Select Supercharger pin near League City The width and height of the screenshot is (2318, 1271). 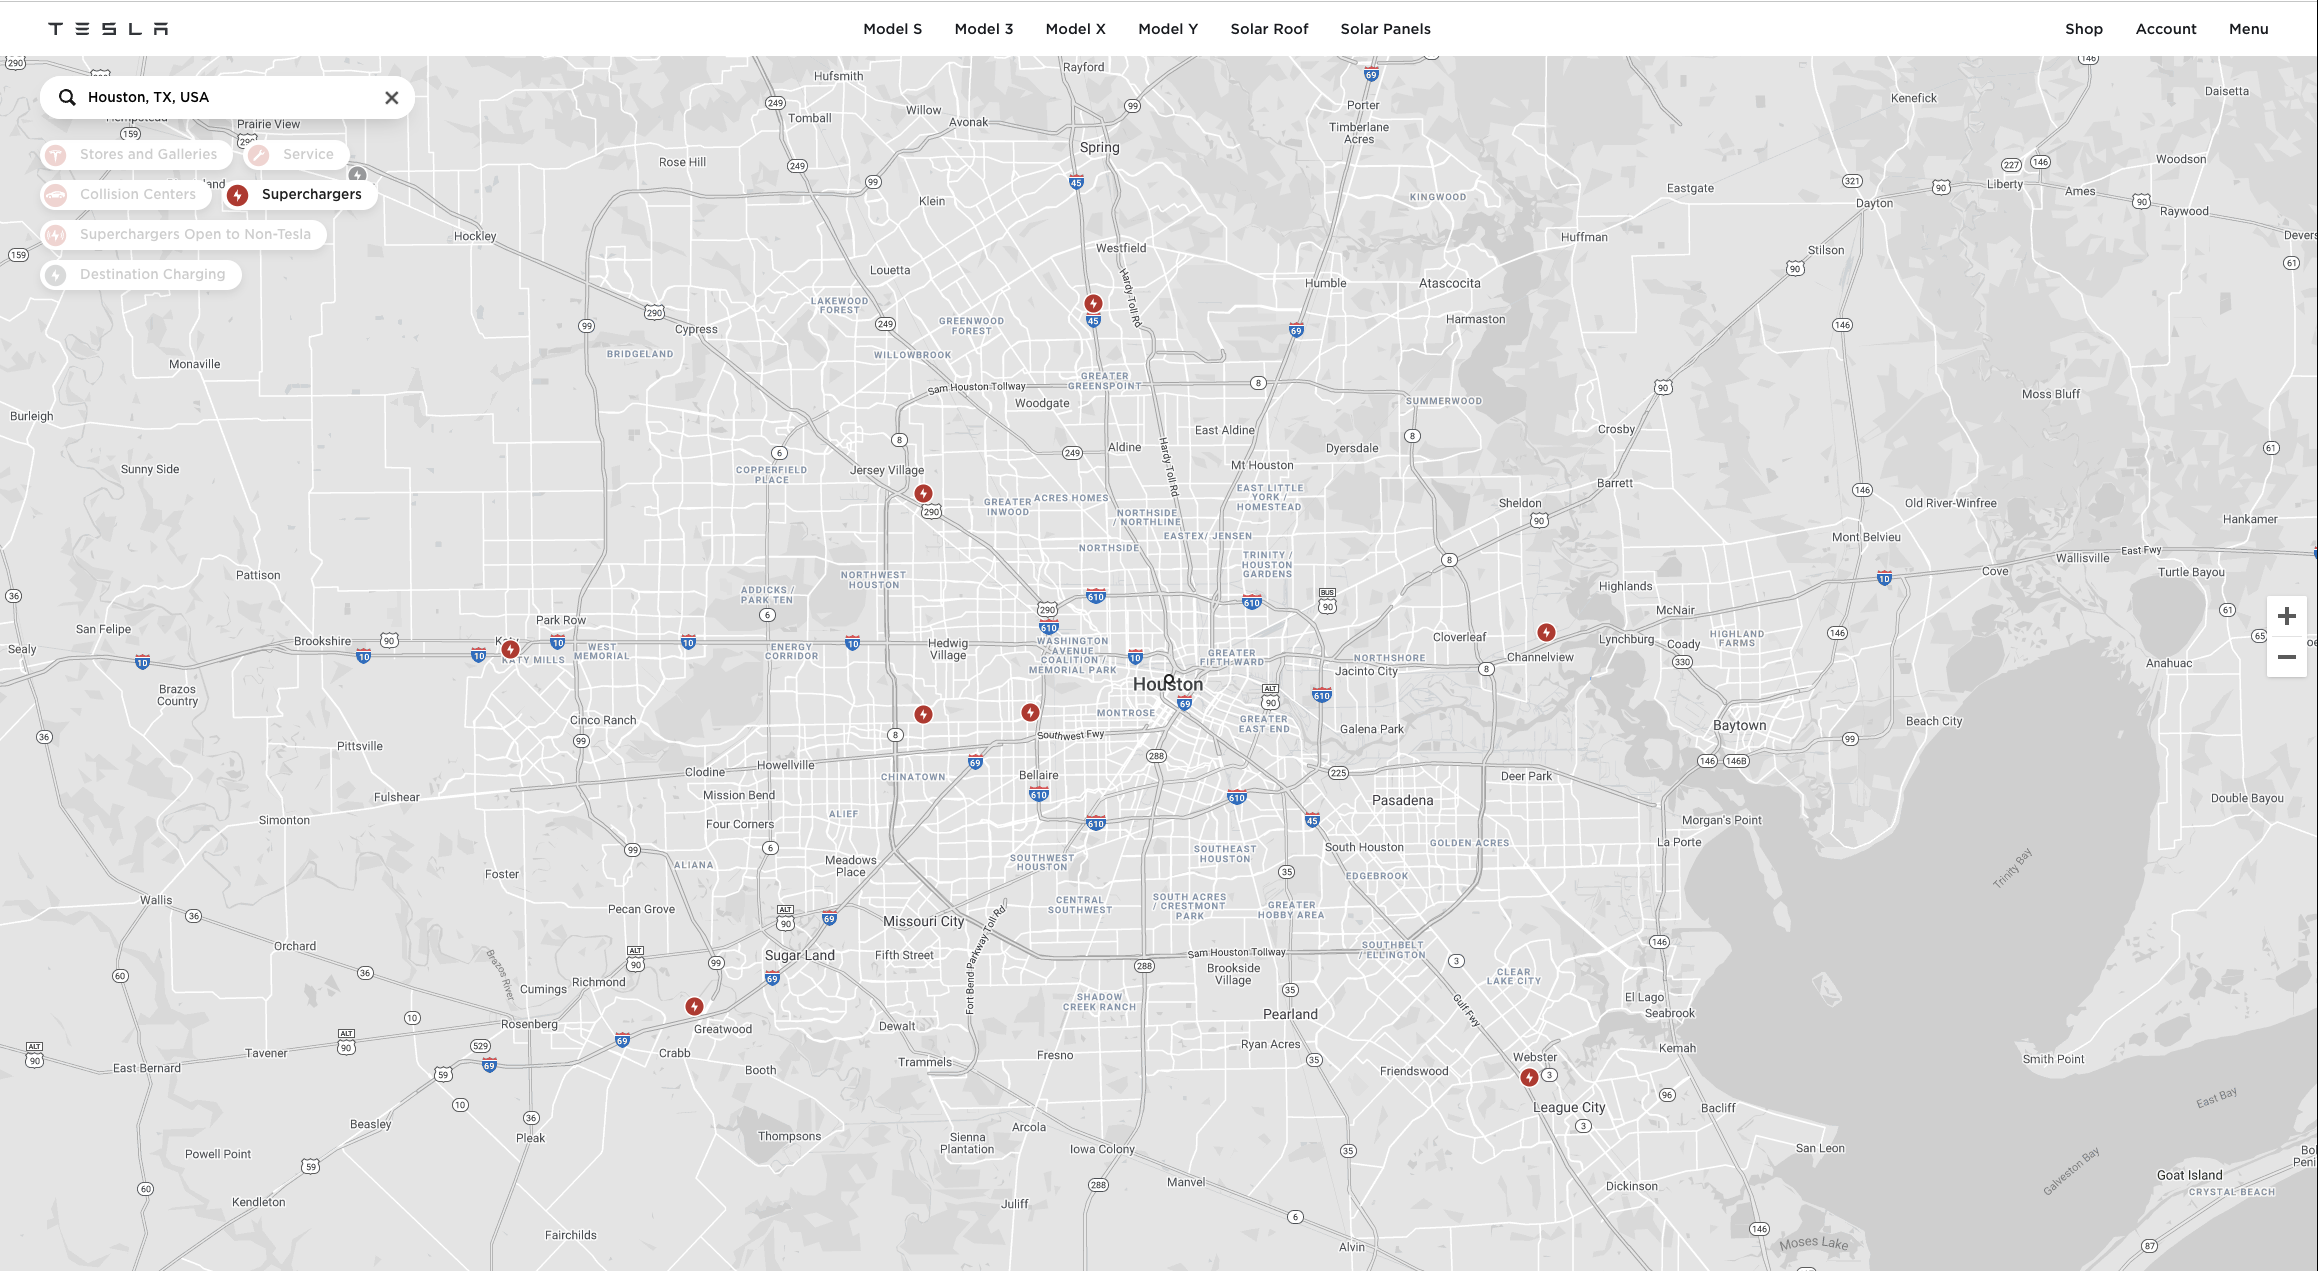[1529, 1077]
